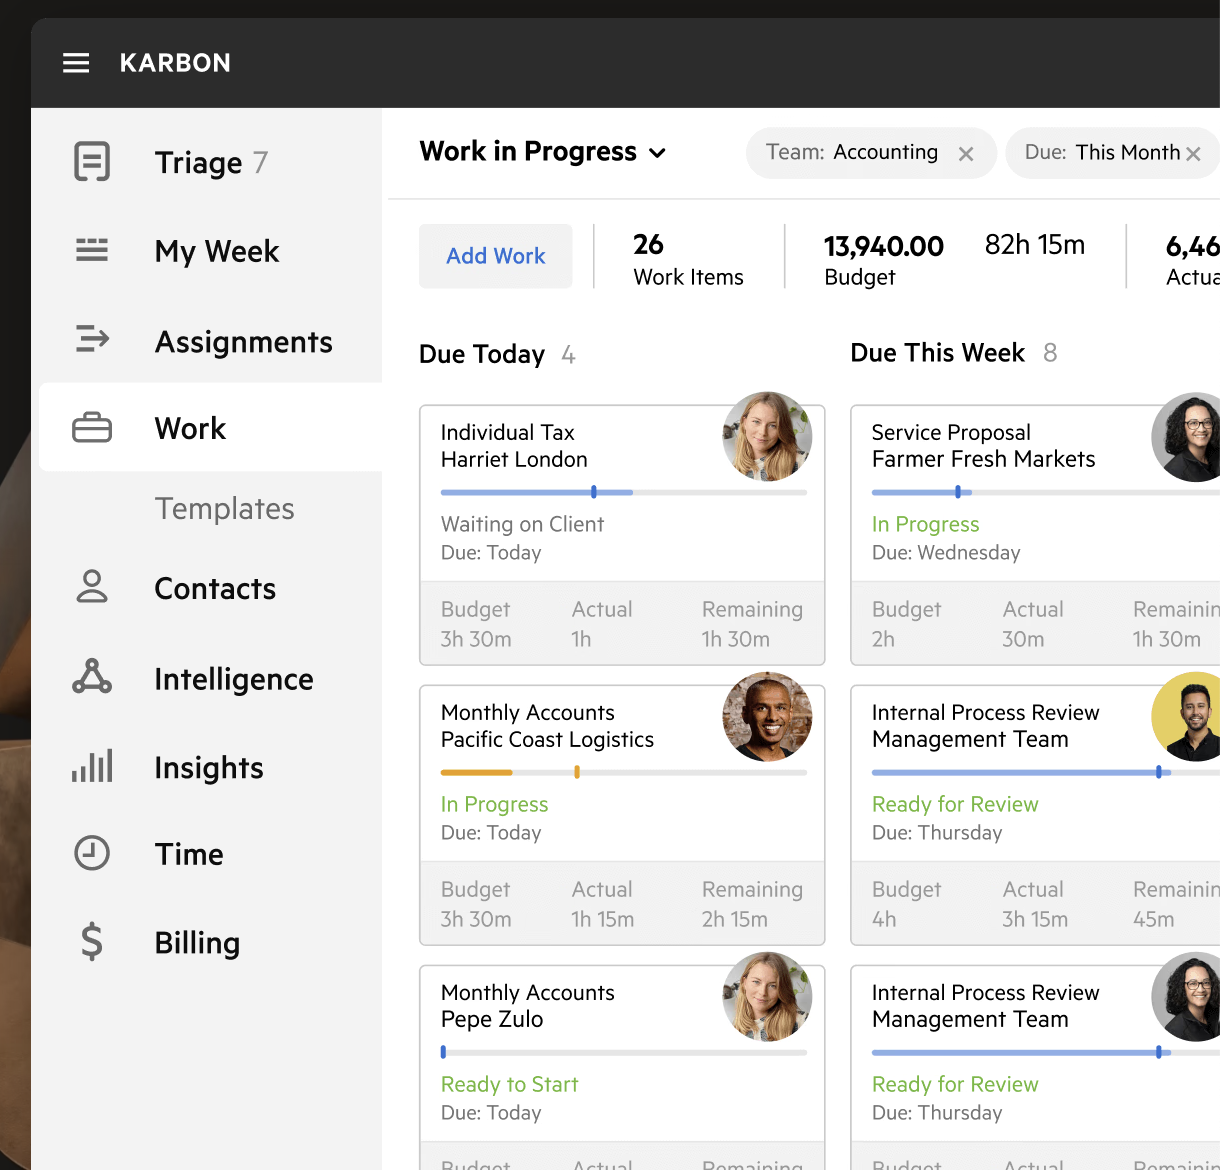The image size is (1220, 1170).
Task: Click Remaining 2h 15m on Pacific Coast card
Action: 752,904
